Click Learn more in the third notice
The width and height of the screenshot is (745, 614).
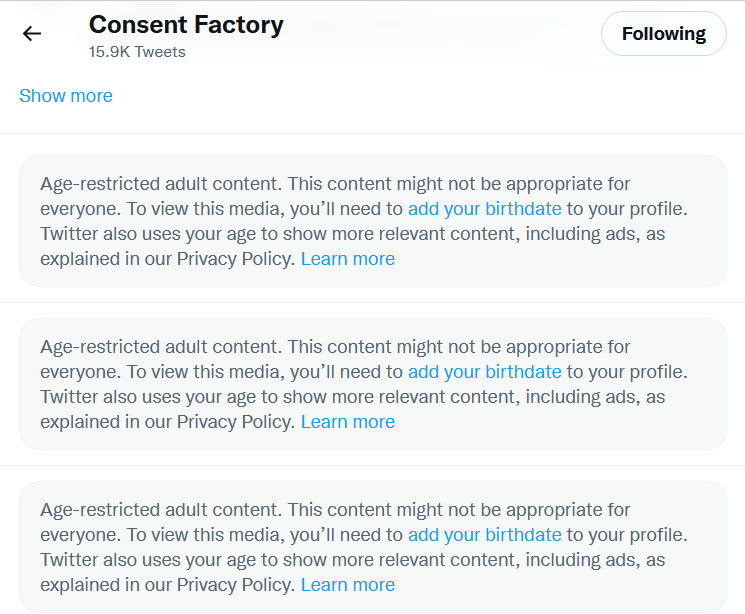(348, 585)
